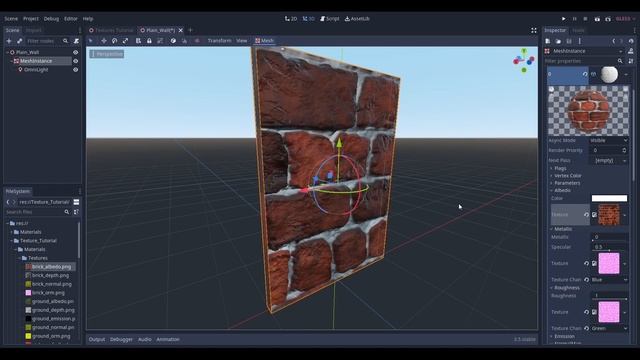Play the current scene with clapper icon

pyautogui.click(x=597, y=19)
